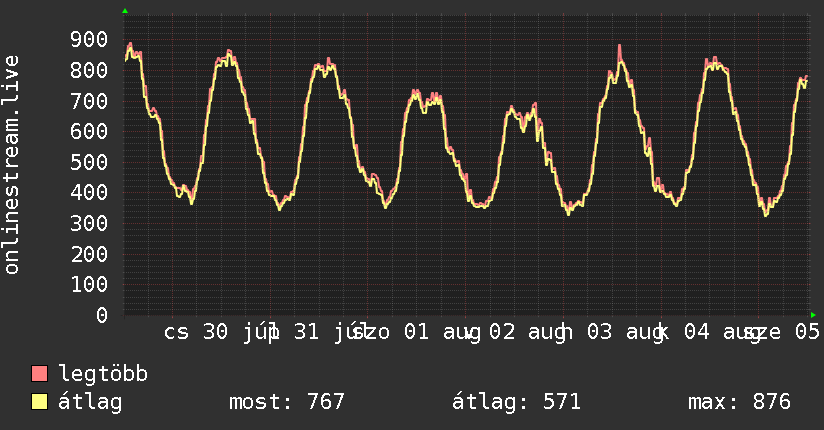Click the 'h 03 aug' date label

[612, 332]
